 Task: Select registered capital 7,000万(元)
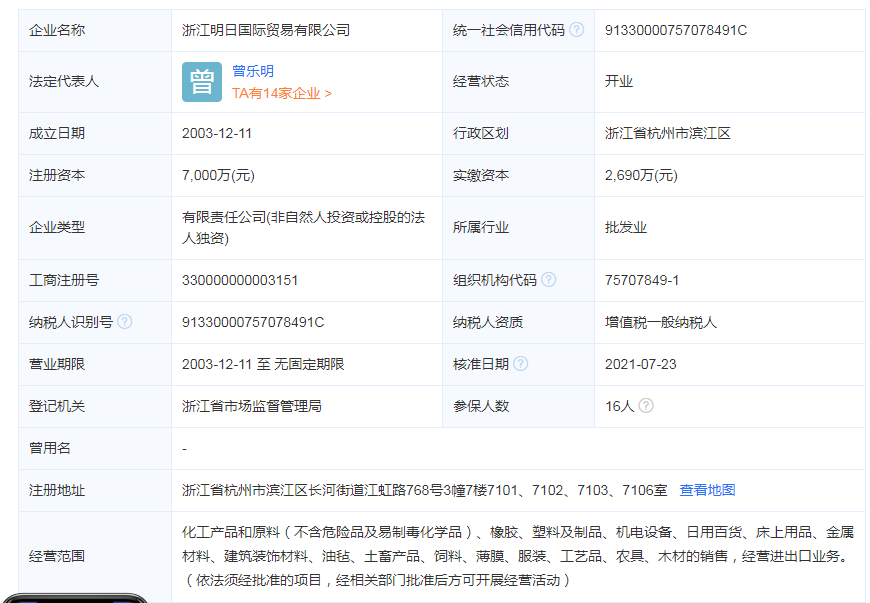[x=218, y=175]
